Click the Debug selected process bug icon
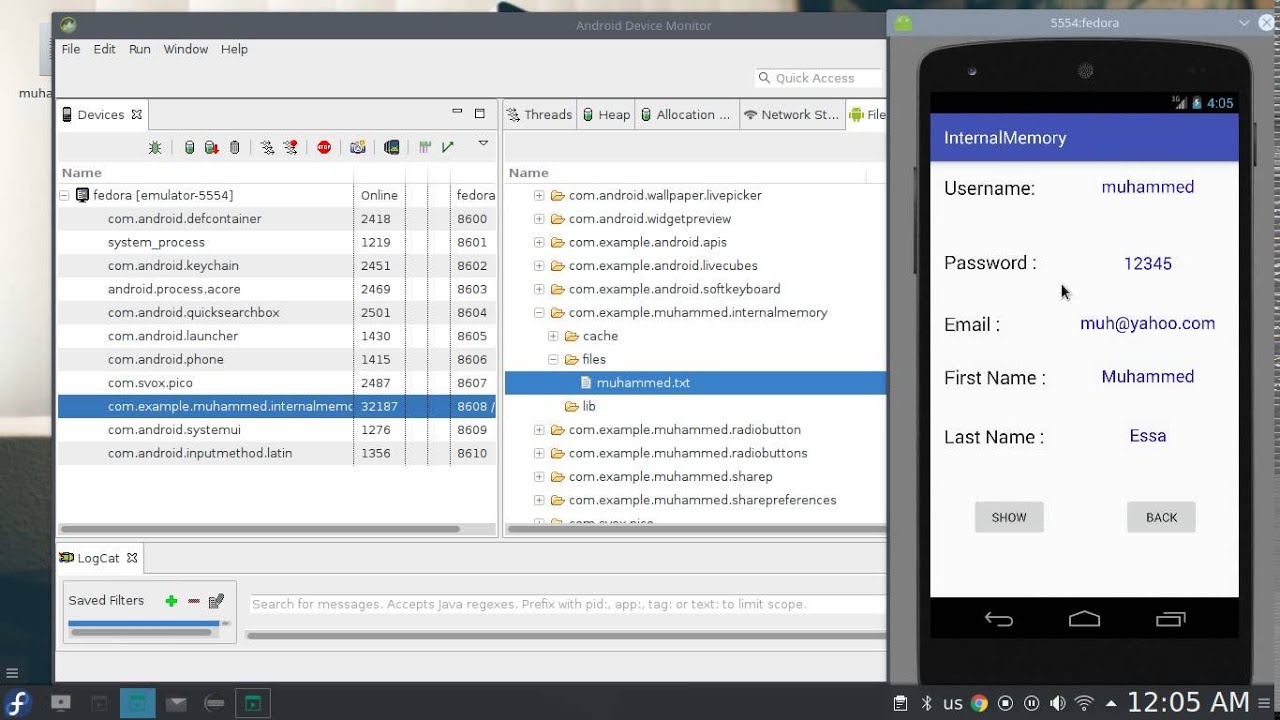Screen dimensions: 1280x720 click(x=155, y=147)
